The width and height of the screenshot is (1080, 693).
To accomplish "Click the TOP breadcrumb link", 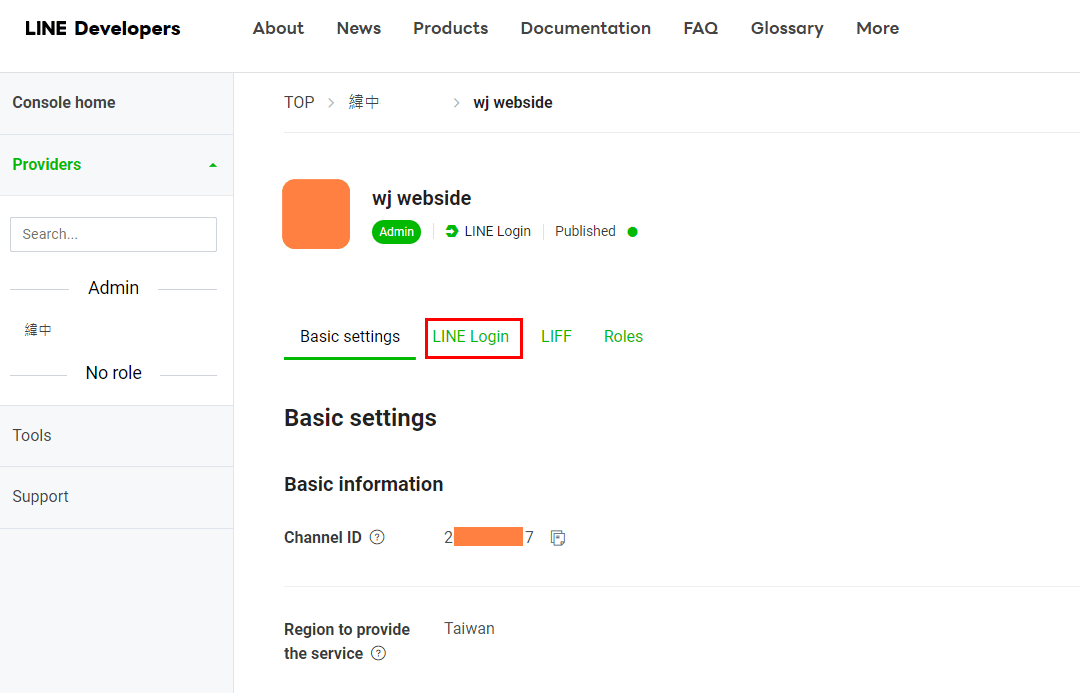I will (x=299, y=102).
